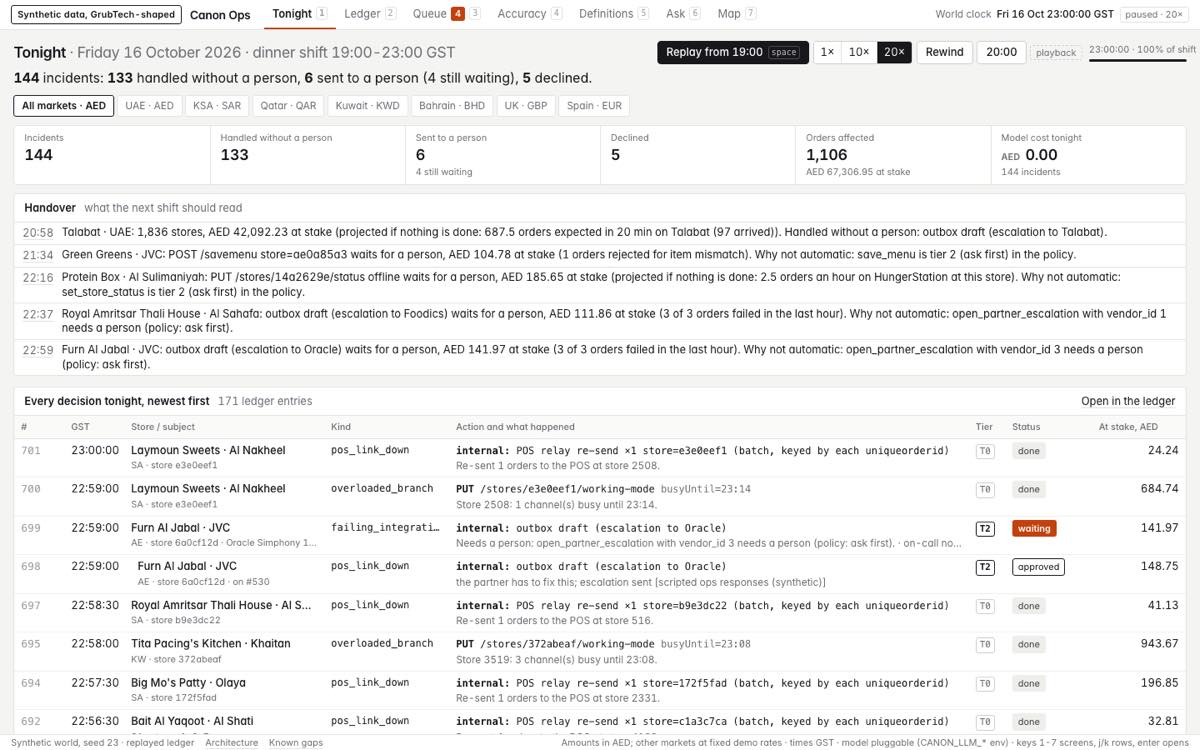This screenshot has height=750, width=1200.
Task: Click the Declined 5 summary card
Action: 699,154
